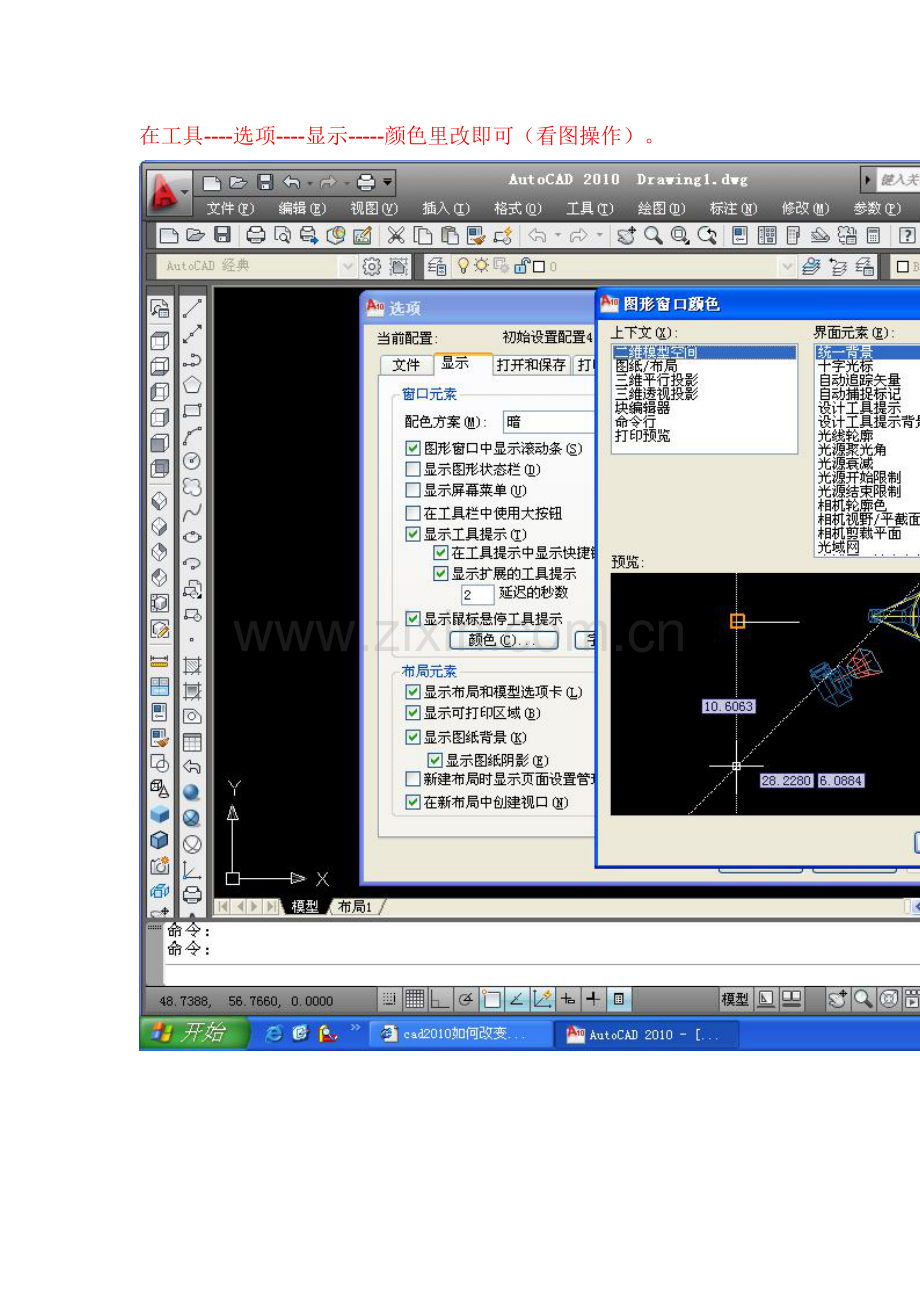Toggle grid display in status bar
Screen dimensions: 920x1302
point(415,999)
